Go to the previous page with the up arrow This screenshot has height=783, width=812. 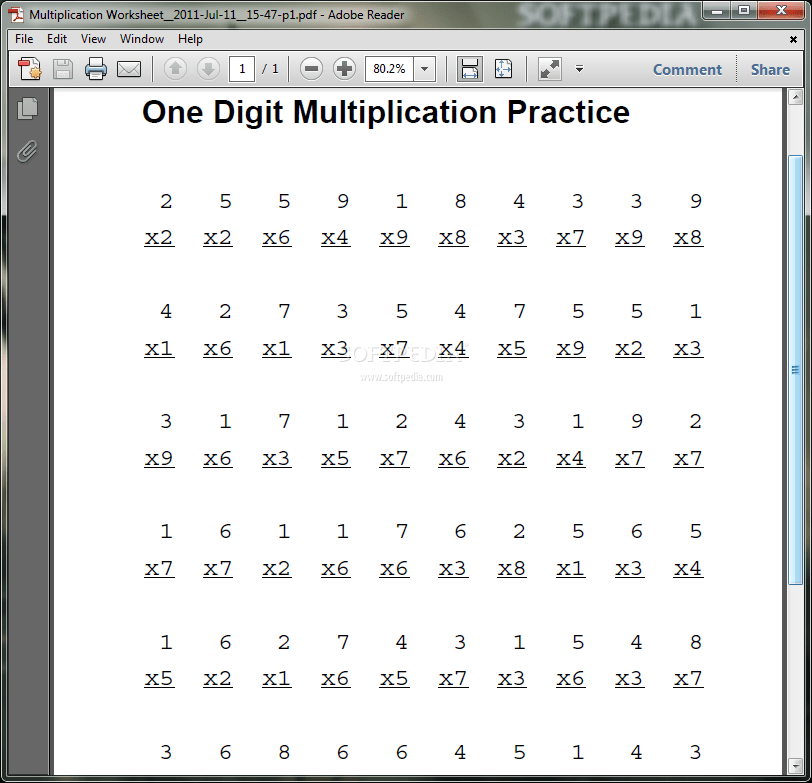click(175, 69)
